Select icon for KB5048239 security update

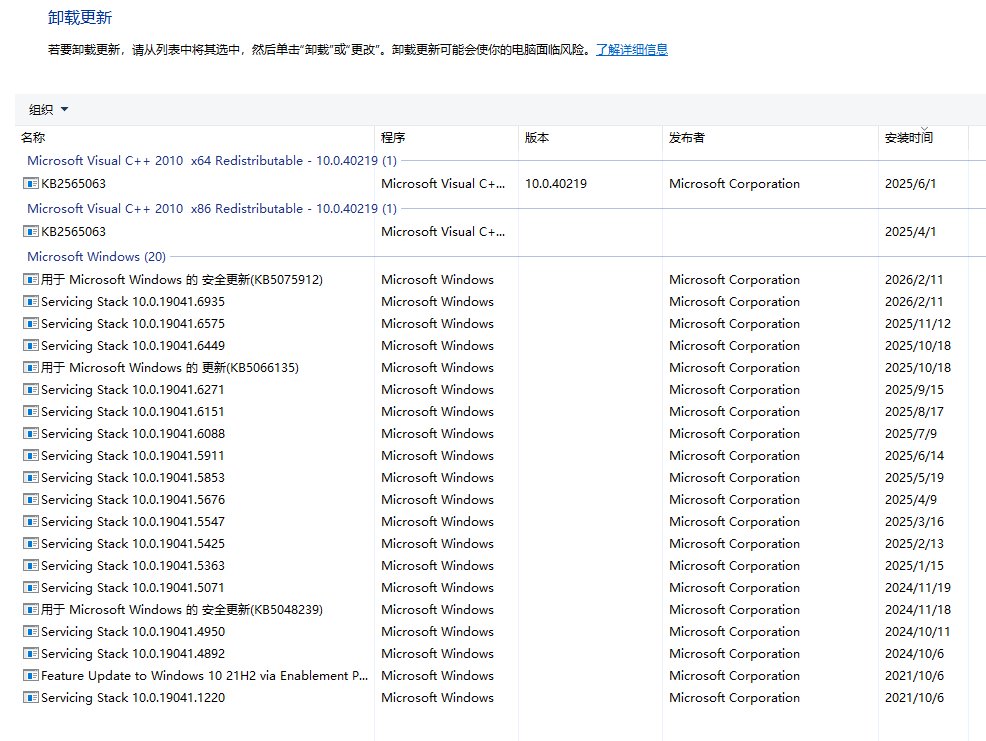point(30,610)
